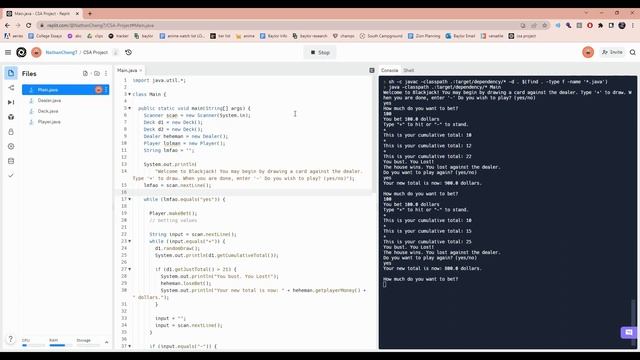The width and height of the screenshot is (640, 360).
Task: Open the Zion Planning bookmark
Action: 424,36
